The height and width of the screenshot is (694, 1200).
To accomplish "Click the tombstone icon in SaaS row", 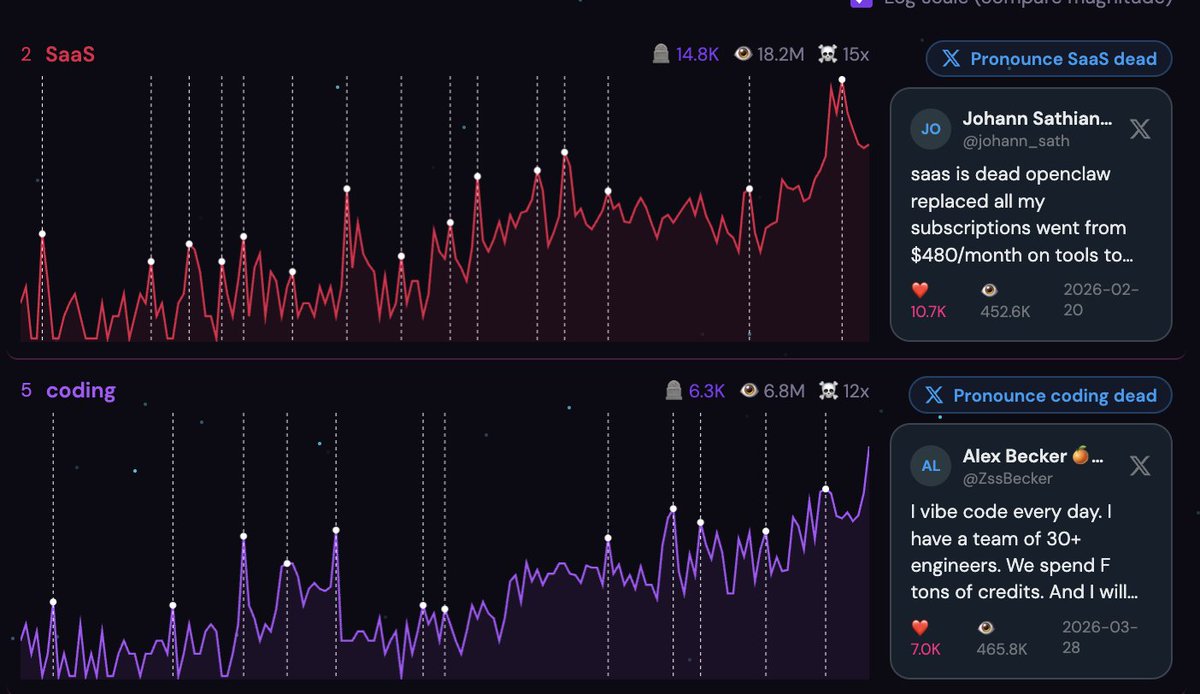I will click(660, 54).
